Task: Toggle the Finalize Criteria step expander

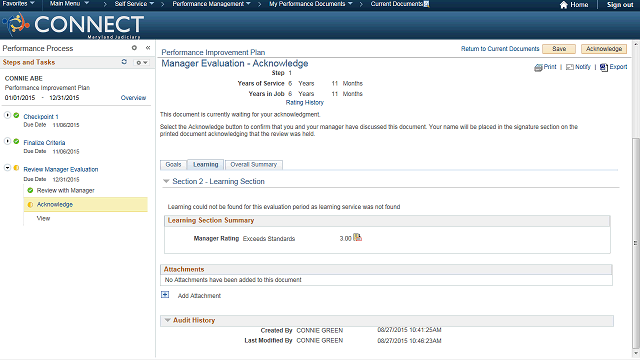Action: pyautogui.click(x=7, y=142)
